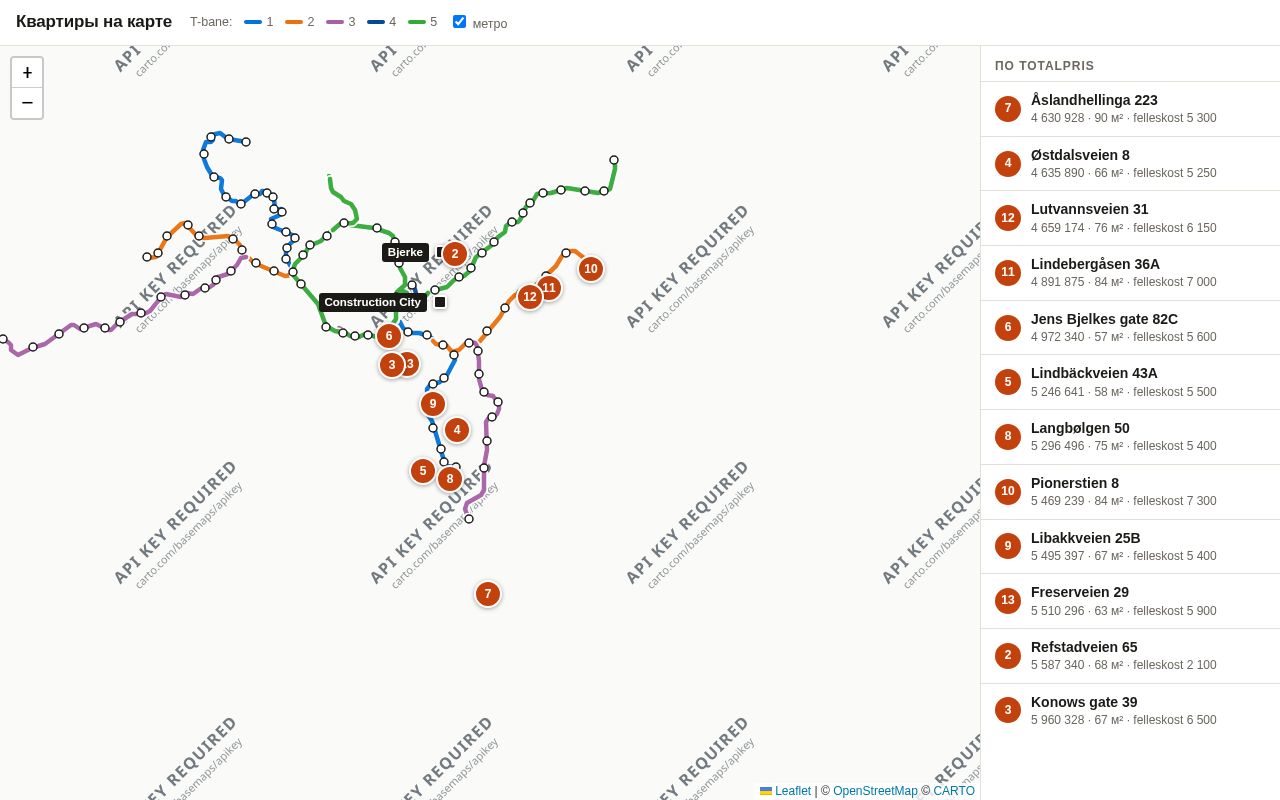Click the Bjerke map label
Viewport: 1280px width, 800px height.
pos(405,252)
